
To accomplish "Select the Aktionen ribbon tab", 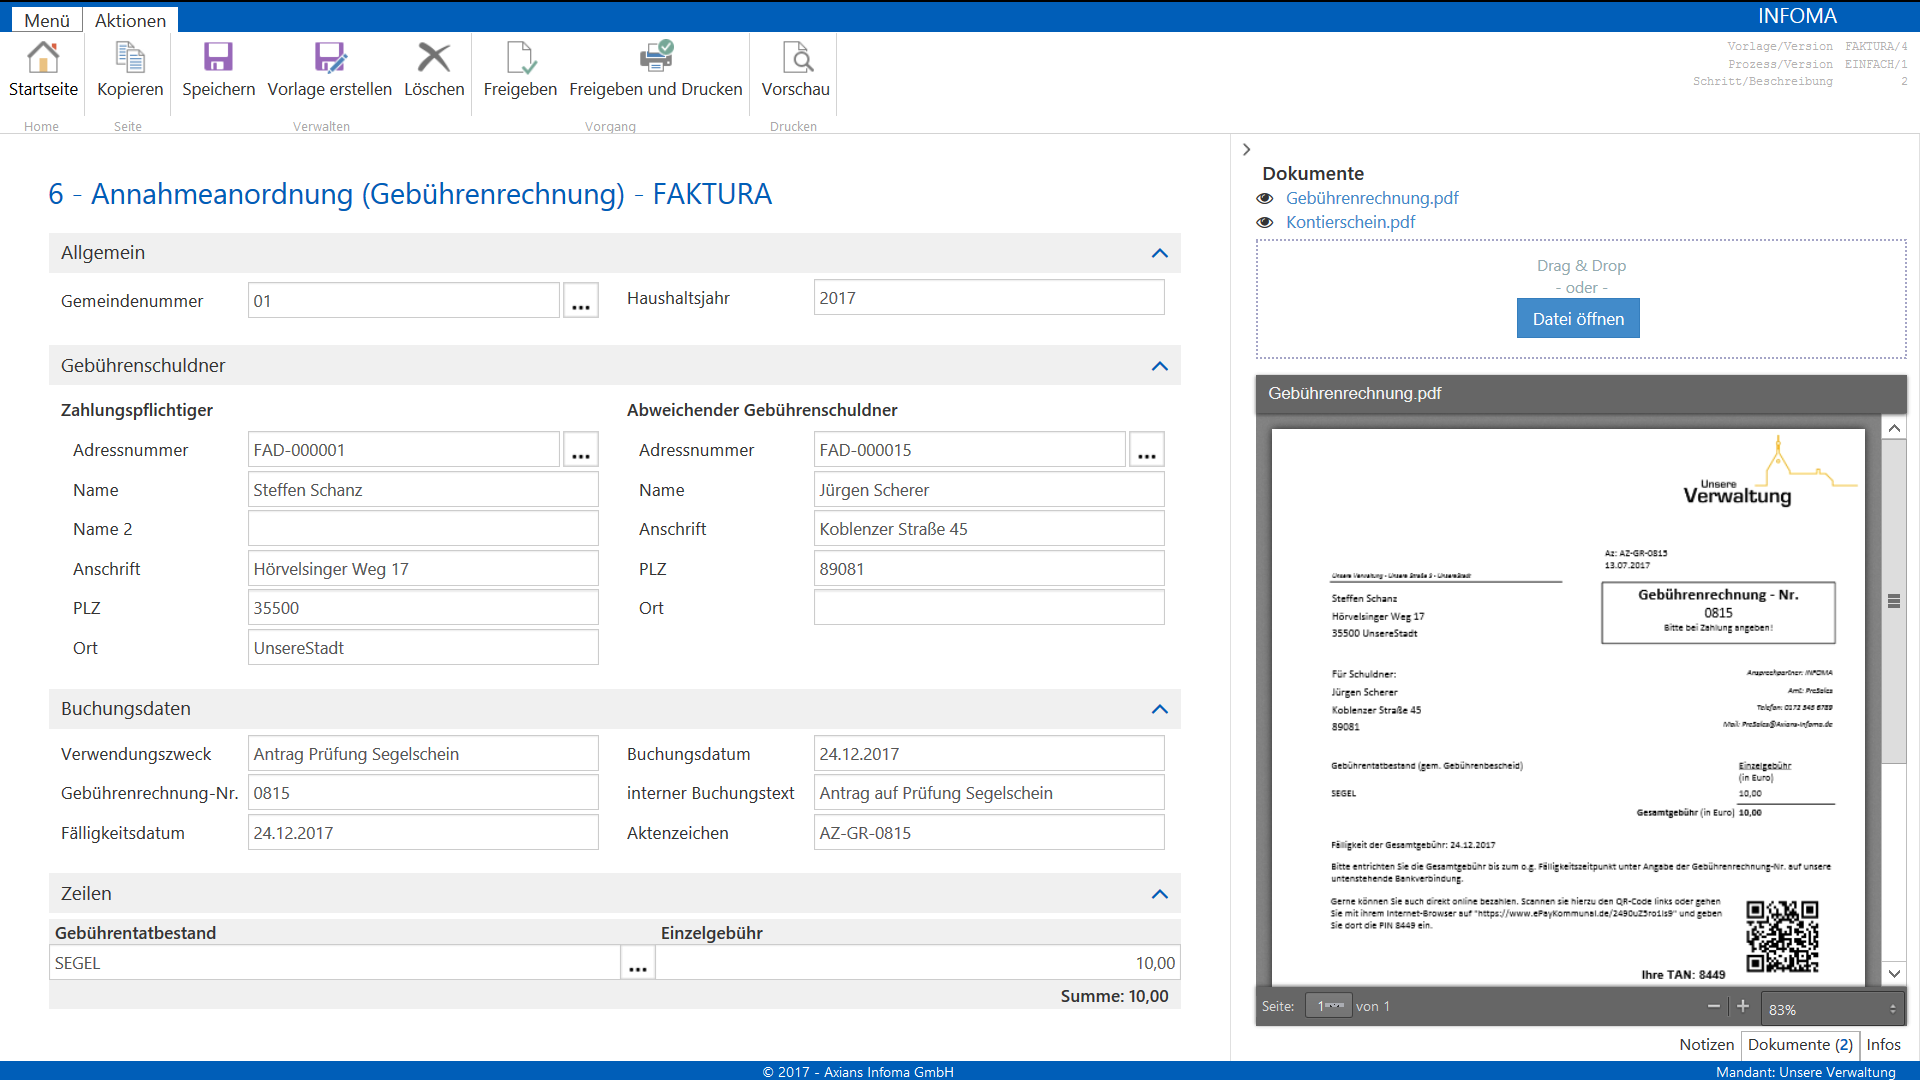I will [130, 20].
